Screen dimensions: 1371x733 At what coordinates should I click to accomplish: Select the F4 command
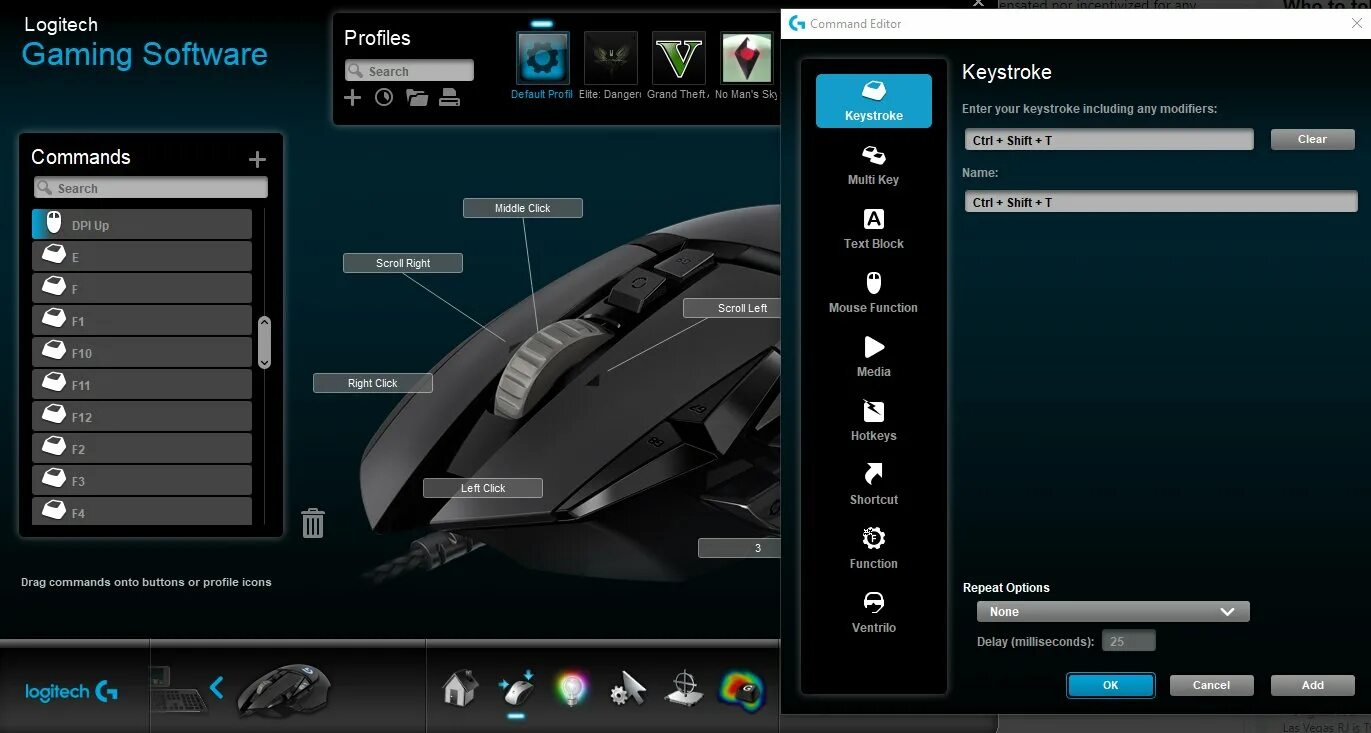coord(142,511)
